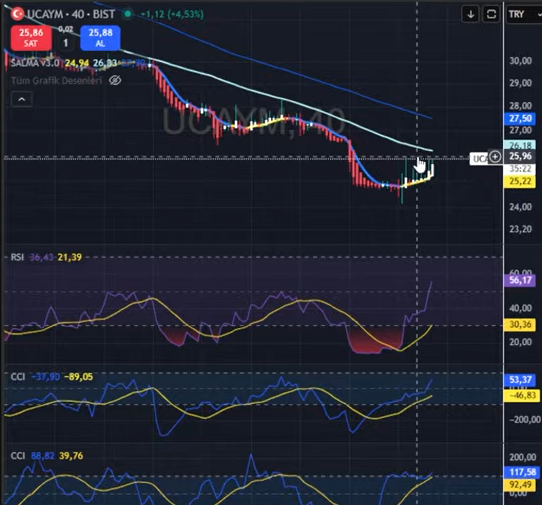Viewport: 542px width, 505px height.
Task: Click the 25,96 current price label
Action: tap(520, 157)
